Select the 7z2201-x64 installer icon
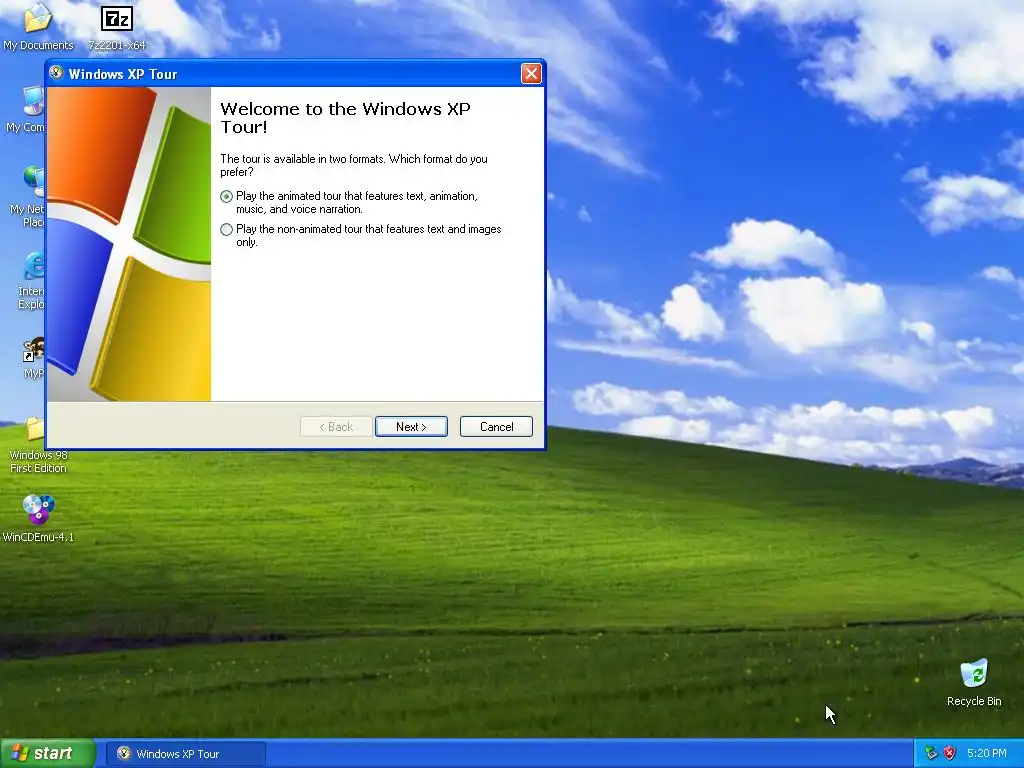Viewport: 1024px width, 768px height. click(117, 27)
